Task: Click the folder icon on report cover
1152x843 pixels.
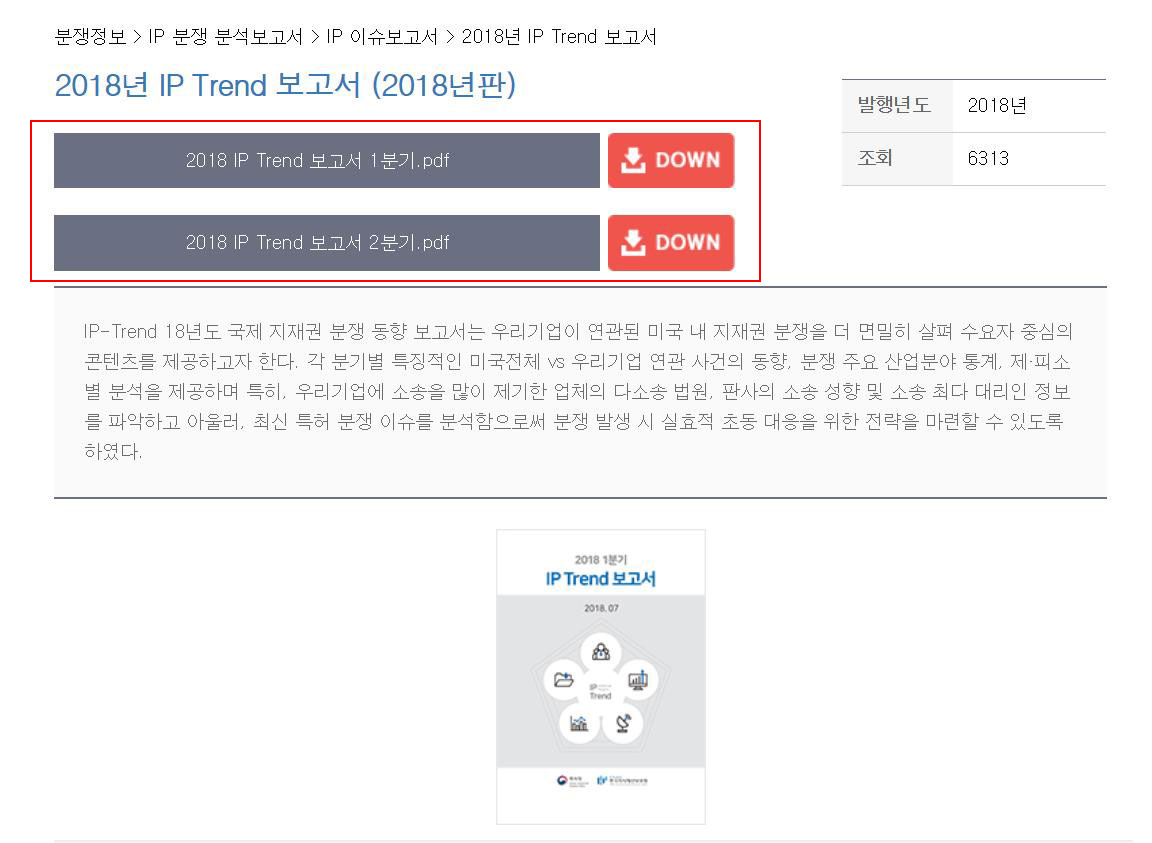Action: click(x=564, y=680)
